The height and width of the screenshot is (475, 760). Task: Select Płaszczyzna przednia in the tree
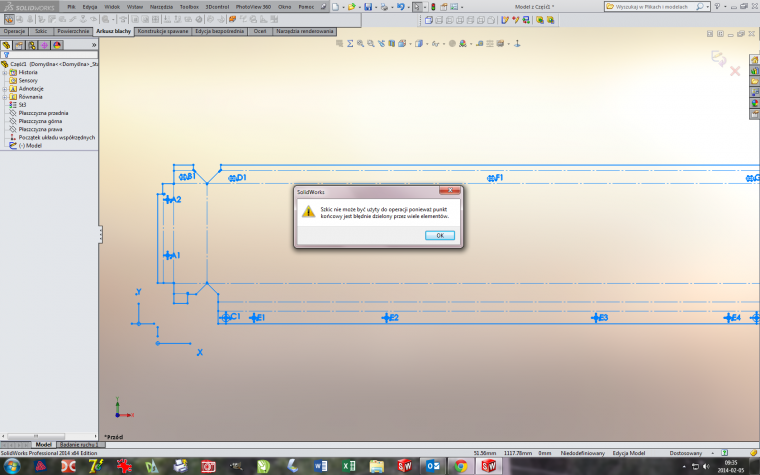click(x=43, y=113)
